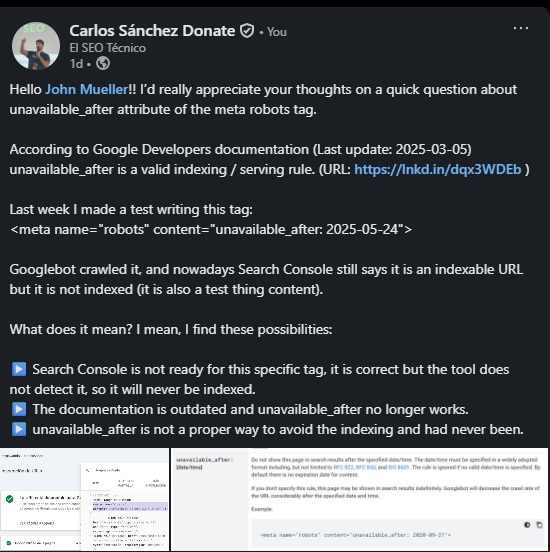Toggle the dark code theme icon in docs image
The height and width of the screenshot is (552, 550).
tap(527, 525)
